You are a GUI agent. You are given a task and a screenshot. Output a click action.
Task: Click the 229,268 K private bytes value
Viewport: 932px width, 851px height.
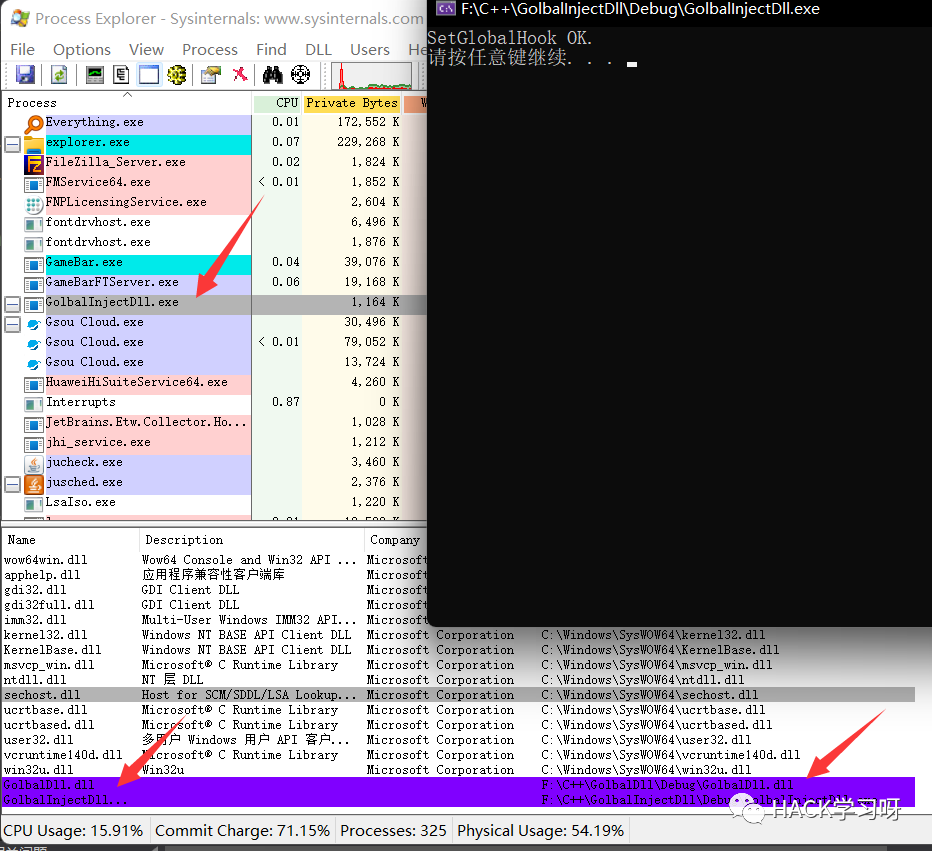pyautogui.click(x=368, y=142)
